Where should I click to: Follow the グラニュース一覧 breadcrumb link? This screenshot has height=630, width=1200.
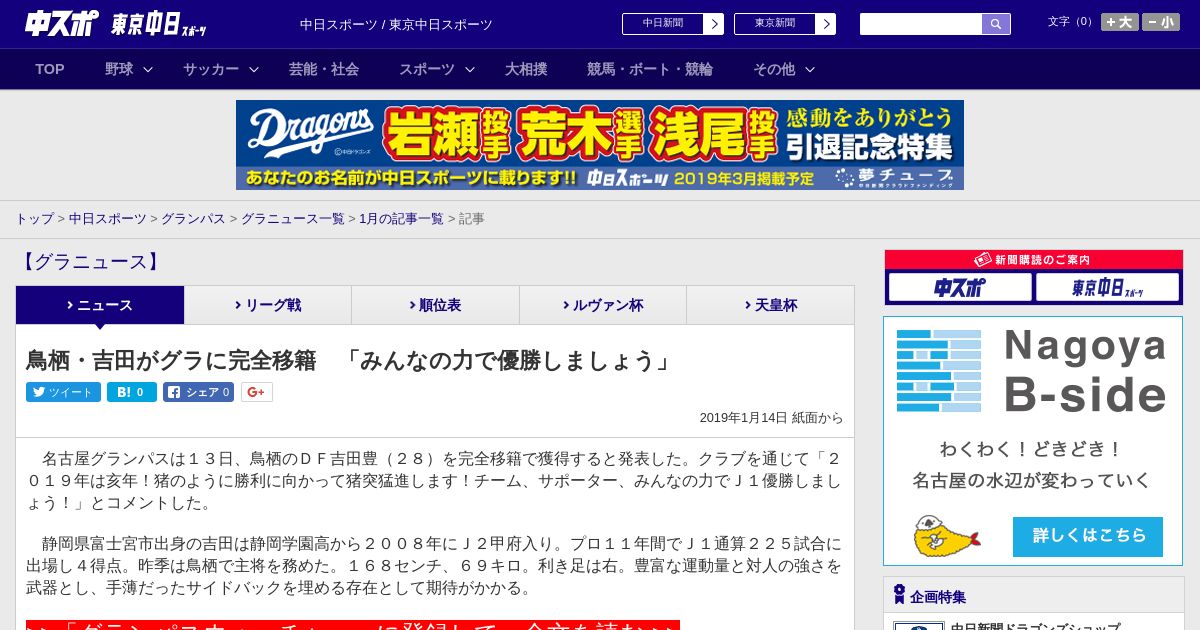[293, 219]
